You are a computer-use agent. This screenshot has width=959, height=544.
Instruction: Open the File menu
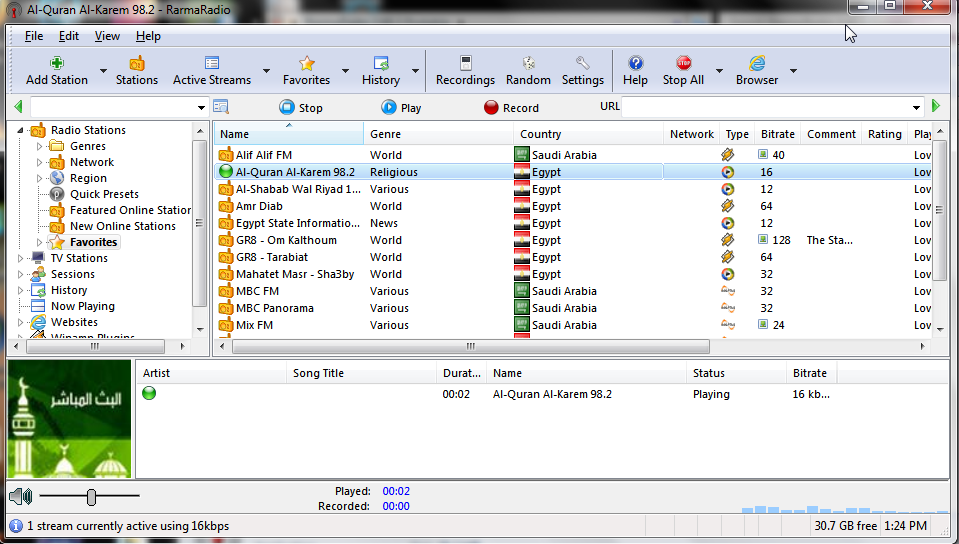pyautogui.click(x=34, y=36)
